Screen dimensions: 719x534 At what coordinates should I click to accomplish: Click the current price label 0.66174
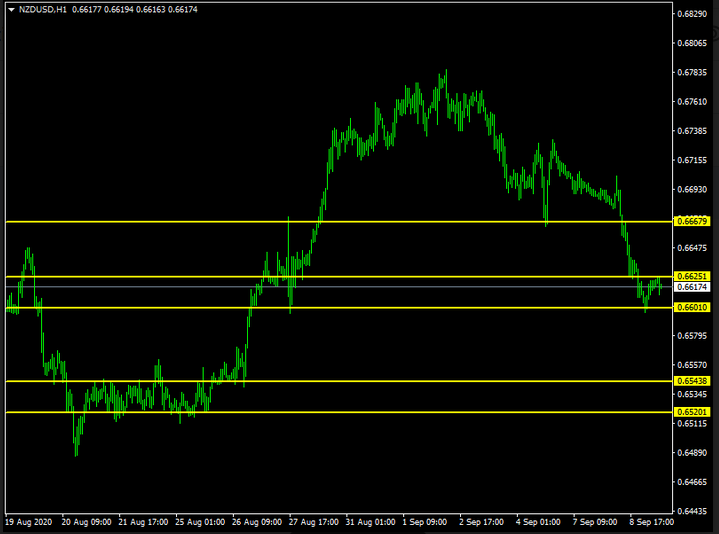pyautogui.click(x=693, y=287)
